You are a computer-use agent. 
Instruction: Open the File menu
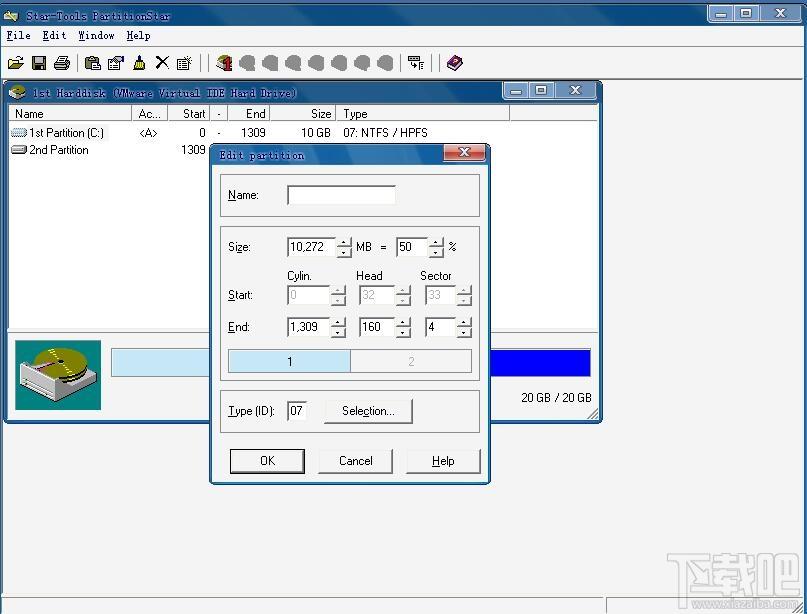point(19,36)
